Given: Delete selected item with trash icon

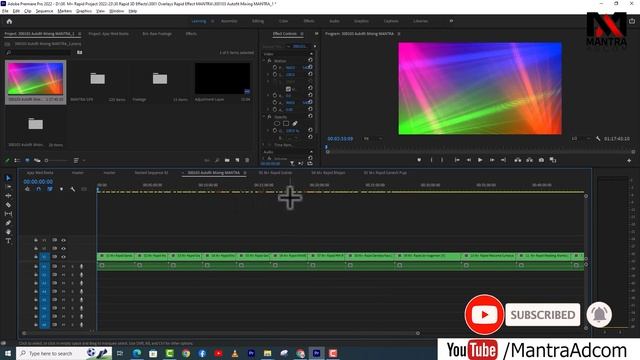Looking at the screenshot, I should (x=247, y=160).
